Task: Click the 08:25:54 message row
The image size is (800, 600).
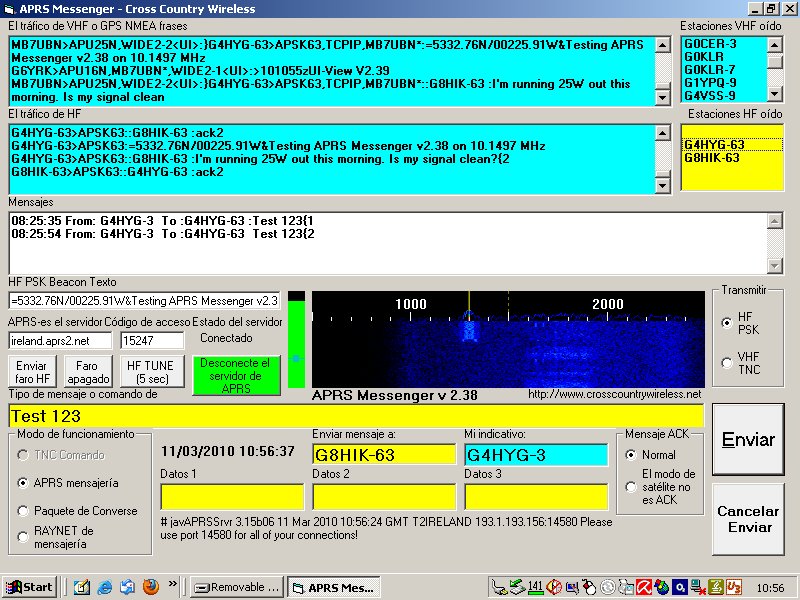Action: (162, 234)
